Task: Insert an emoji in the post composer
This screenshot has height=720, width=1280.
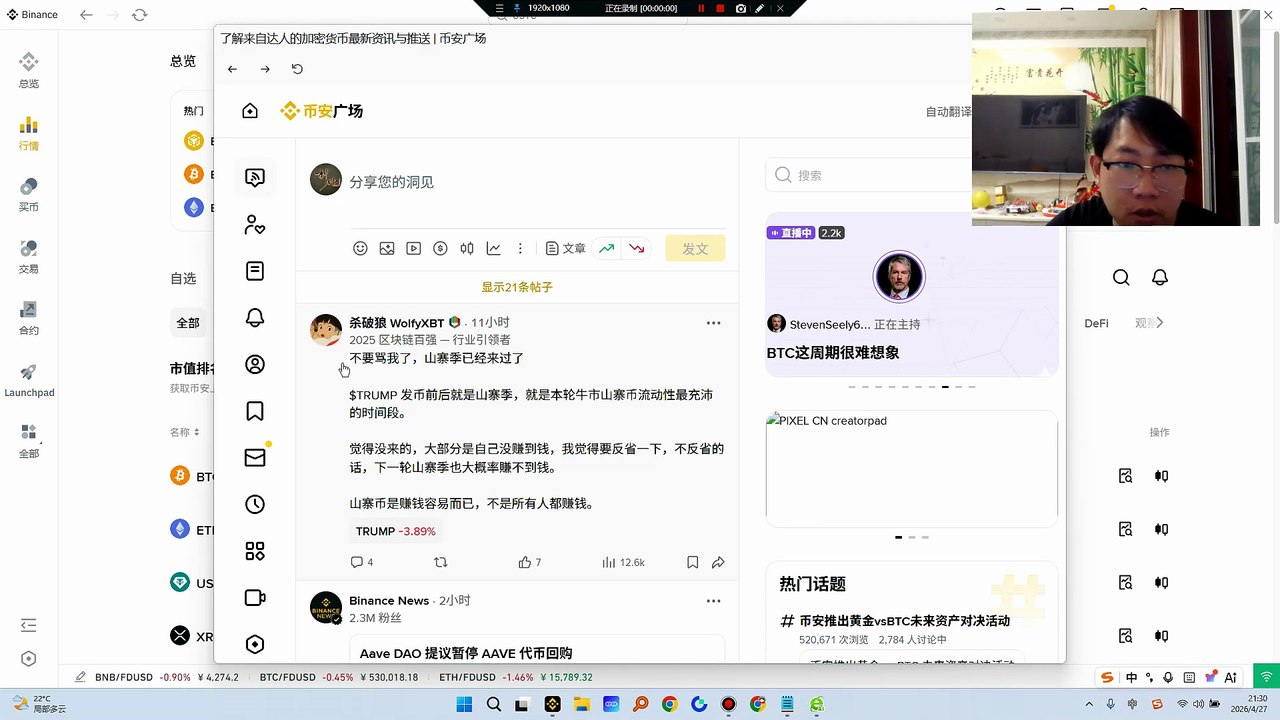Action: coord(360,248)
